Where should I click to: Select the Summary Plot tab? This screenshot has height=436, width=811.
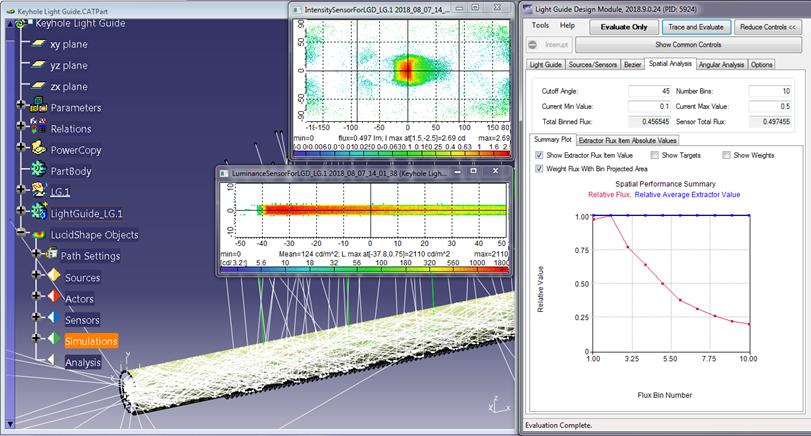pyautogui.click(x=552, y=140)
